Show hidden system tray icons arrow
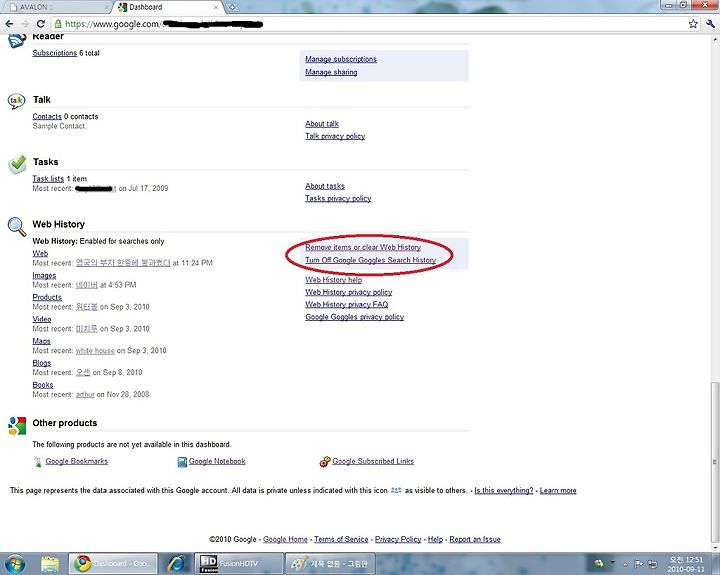Viewport: 720px width, 575px height. 625,564
